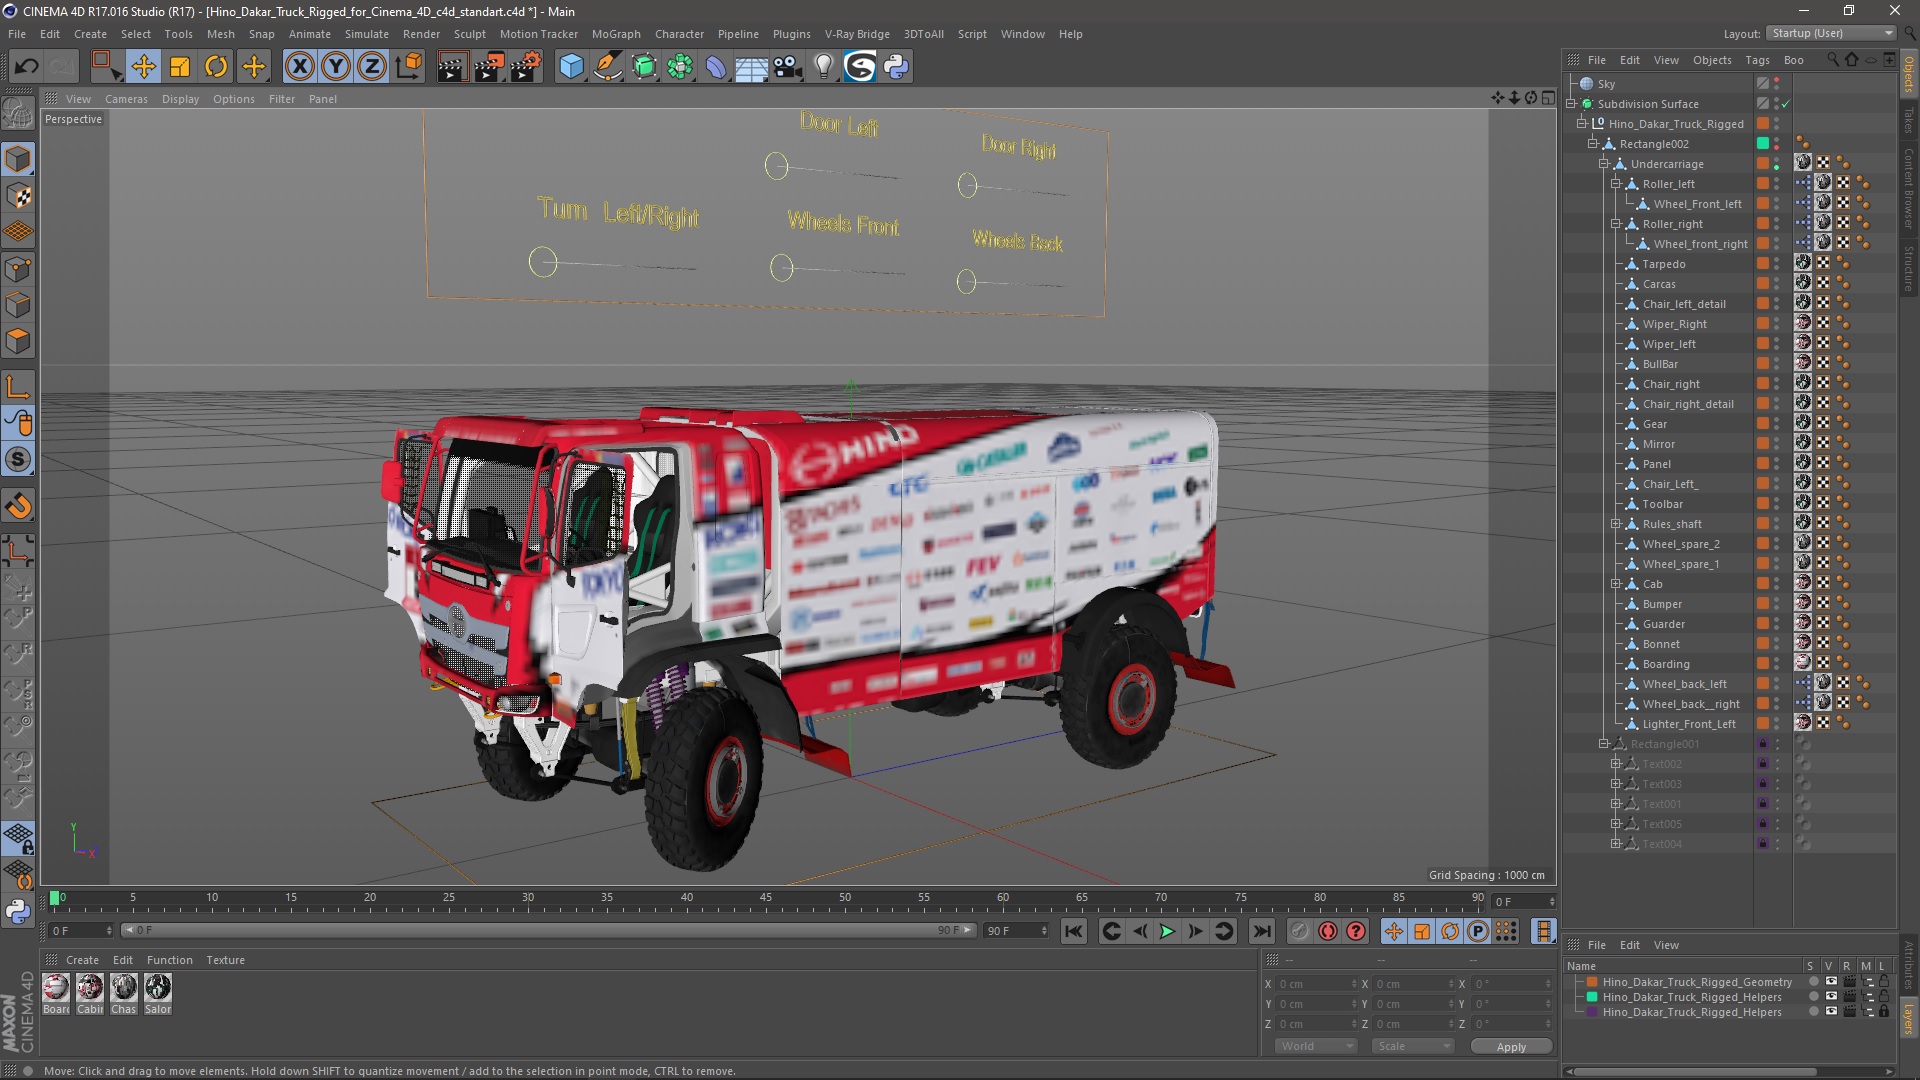Open the Simulate menu
The width and height of the screenshot is (1920, 1080).
(x=367, y=34)
